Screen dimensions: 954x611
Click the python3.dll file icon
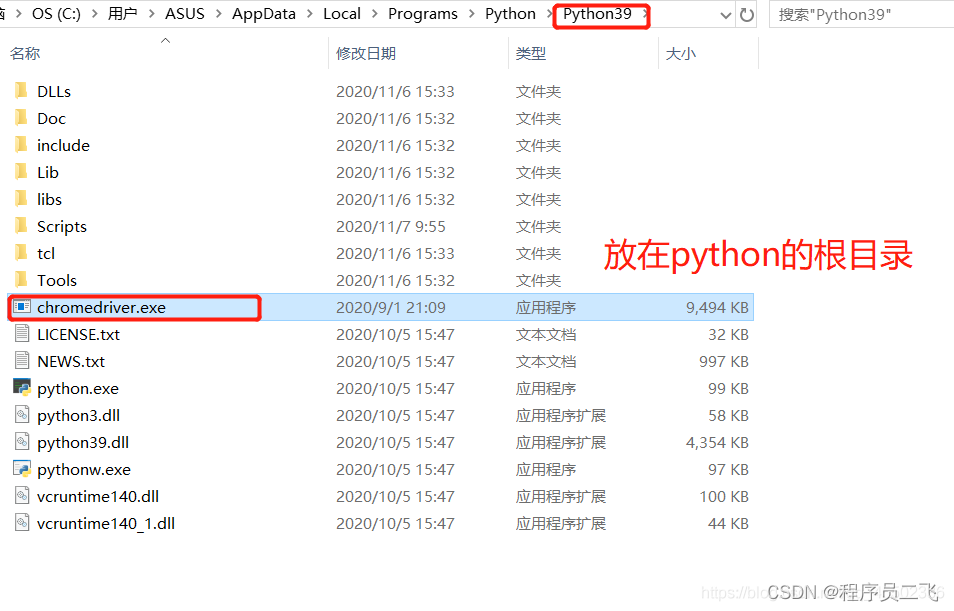point(22,414)
